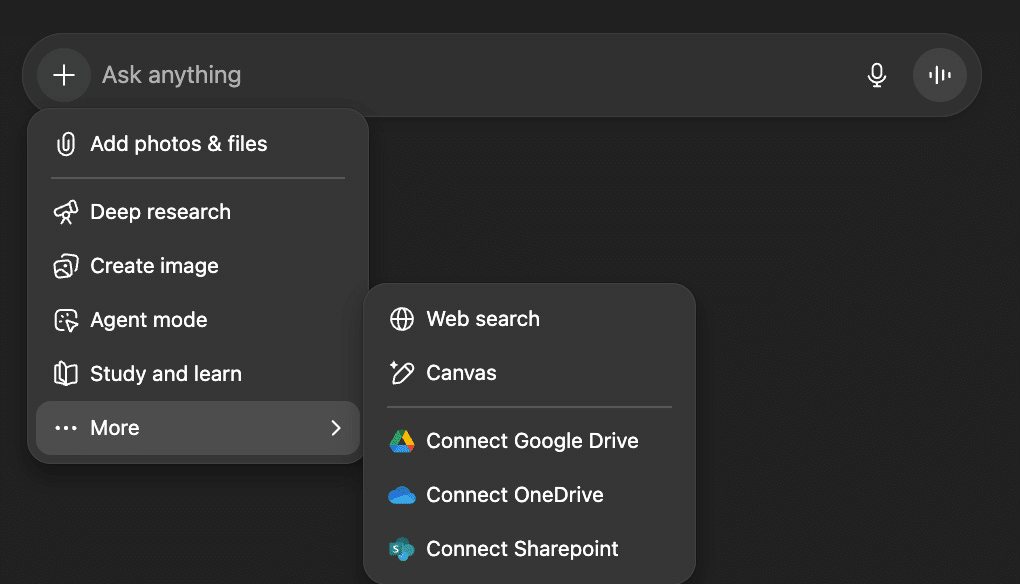Click the Sharepoint logo icon

(402, 549)
